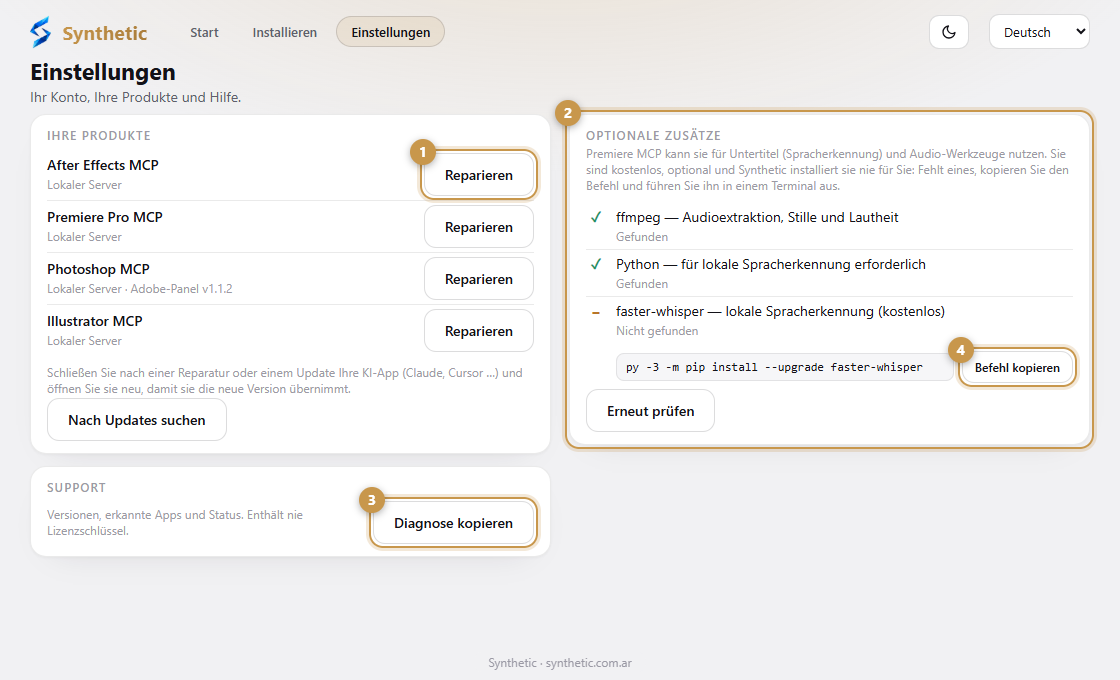
Task: Click the pip install command text box
Action: pyautogui.click(x=784, y=367)
